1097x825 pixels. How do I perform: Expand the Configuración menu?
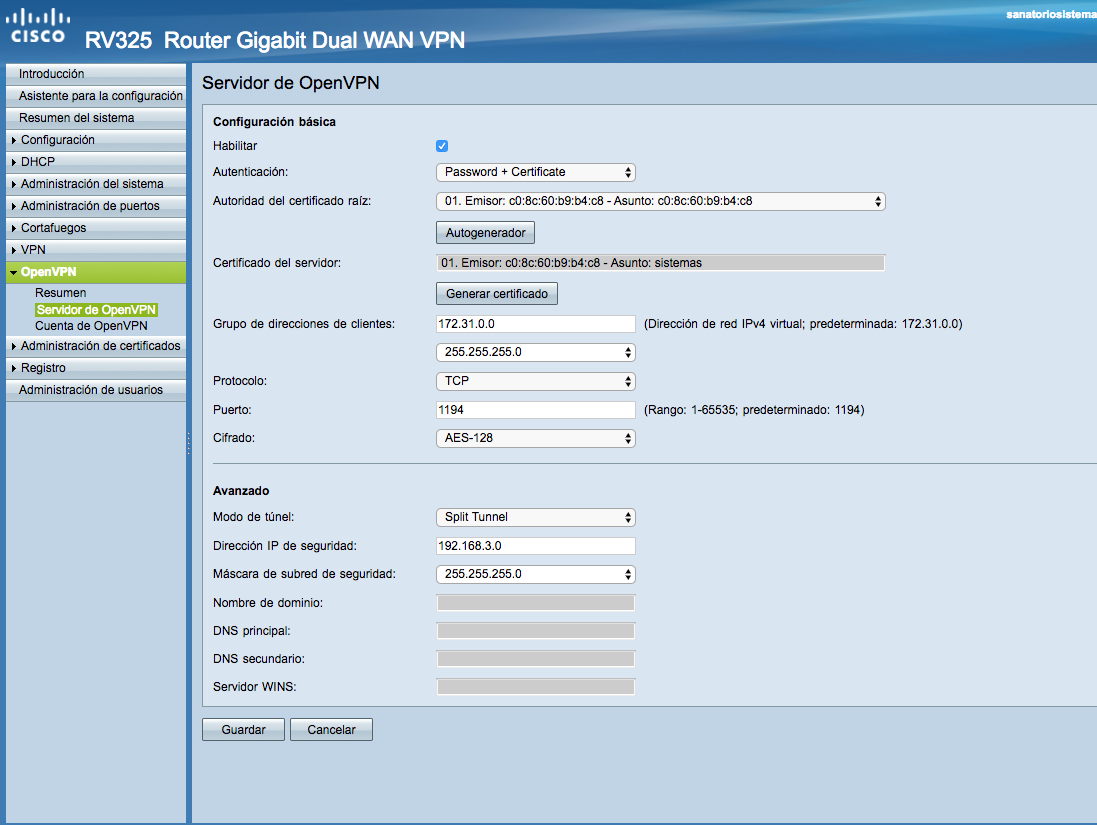point(57,140)
